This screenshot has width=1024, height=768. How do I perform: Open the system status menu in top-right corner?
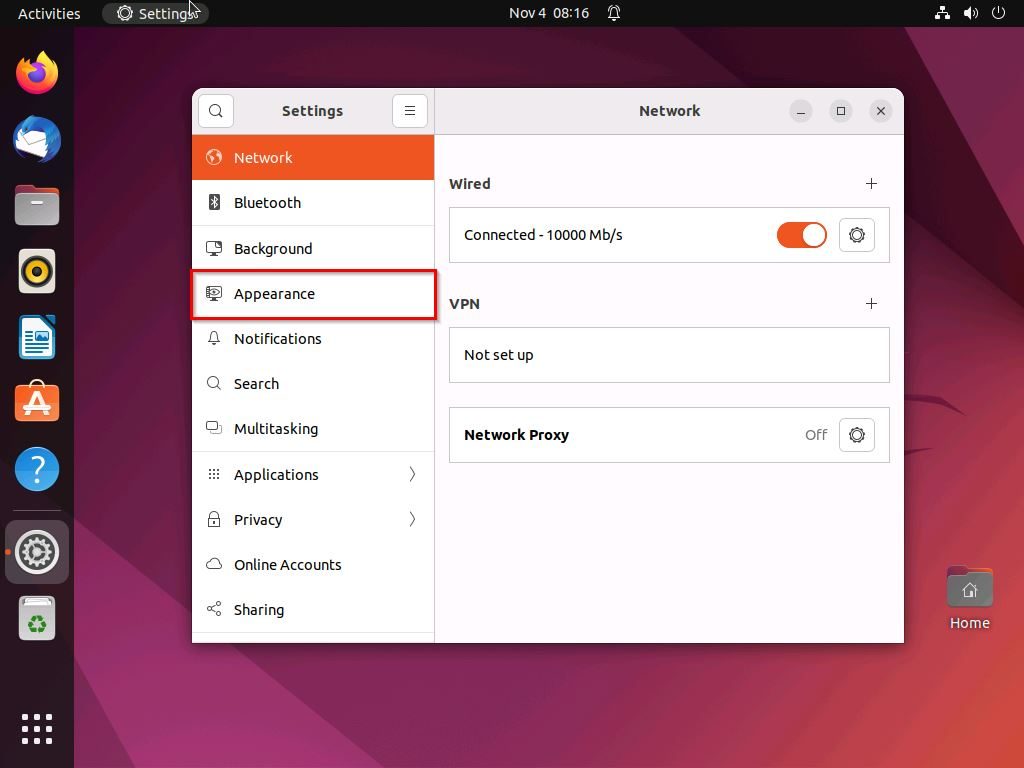(971, 13)
